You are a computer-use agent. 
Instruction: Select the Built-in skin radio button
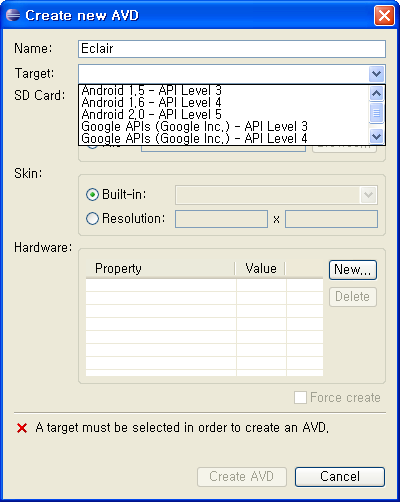pos(92,195)
